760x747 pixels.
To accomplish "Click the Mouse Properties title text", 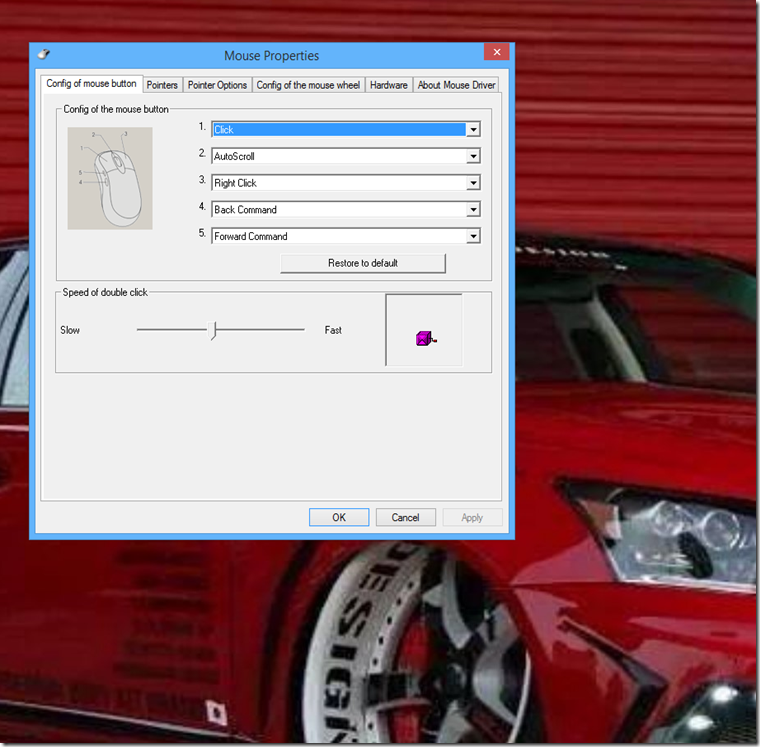I will tap(271, 56).
